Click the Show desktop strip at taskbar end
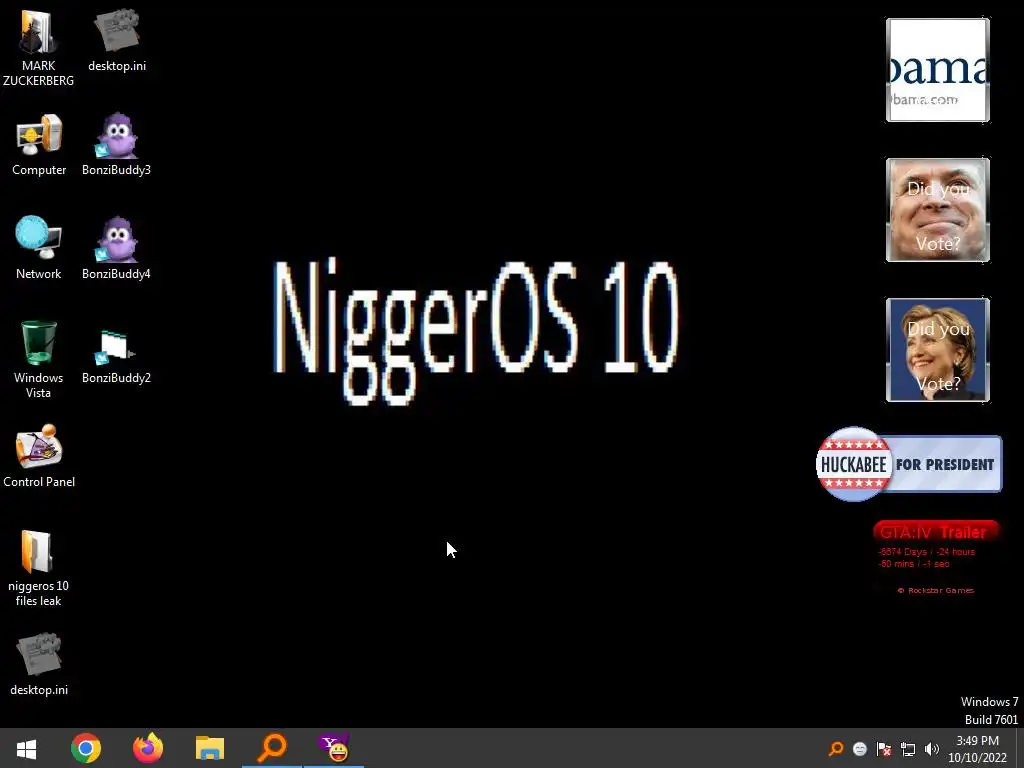Viewport: 1024px width, 768px height. click(1019, 748)
